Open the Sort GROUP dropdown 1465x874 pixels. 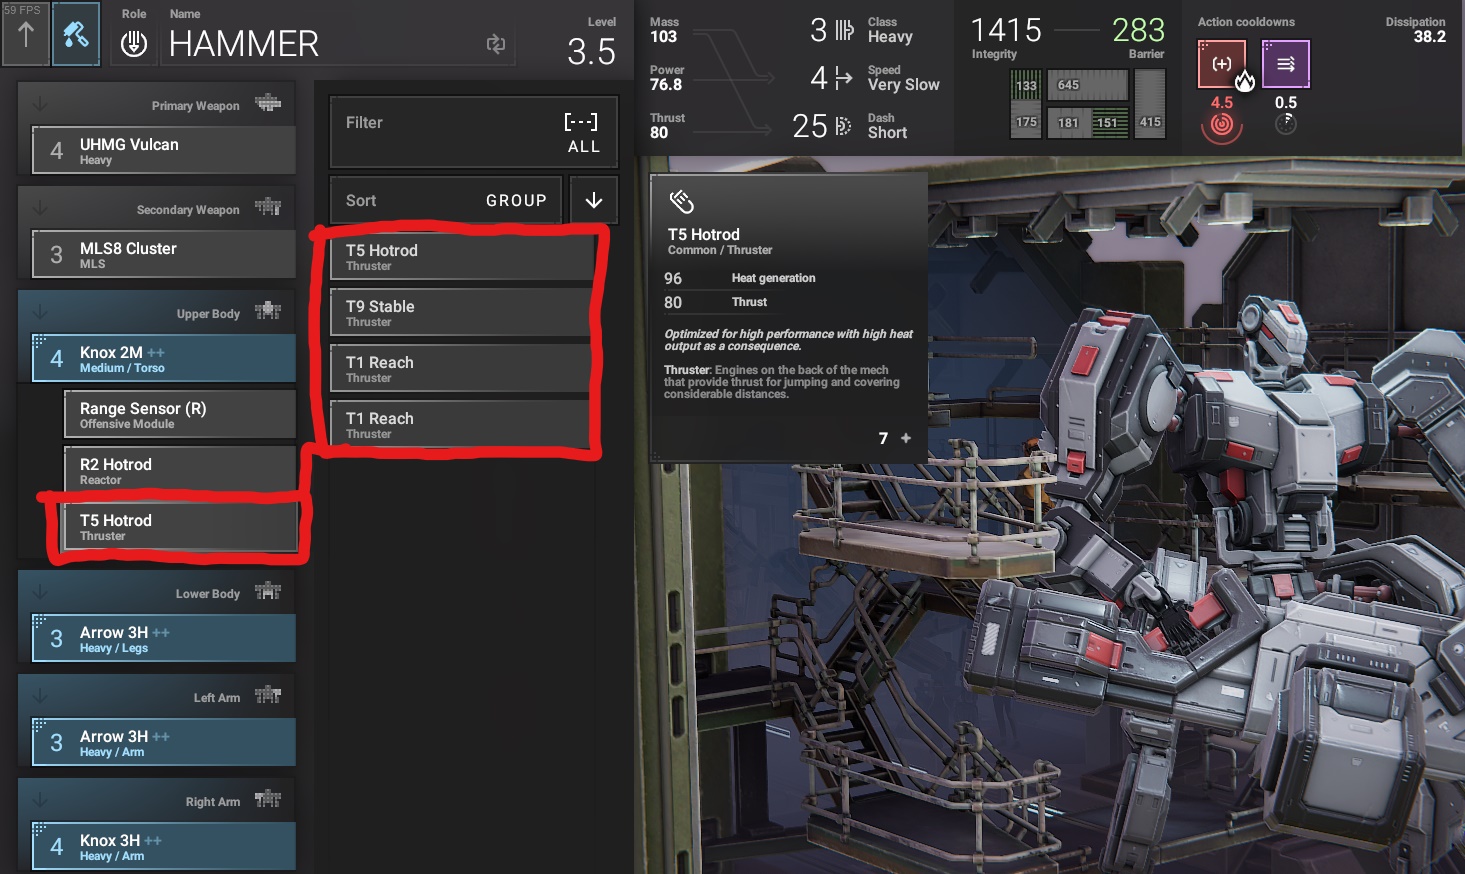click(446, 200)
